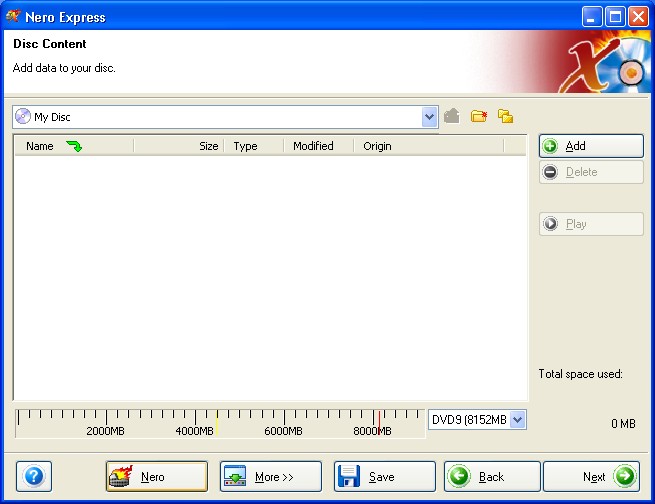Click the Total space used label
Viewport: 655px width, 504px height.
tap(580, 374)
